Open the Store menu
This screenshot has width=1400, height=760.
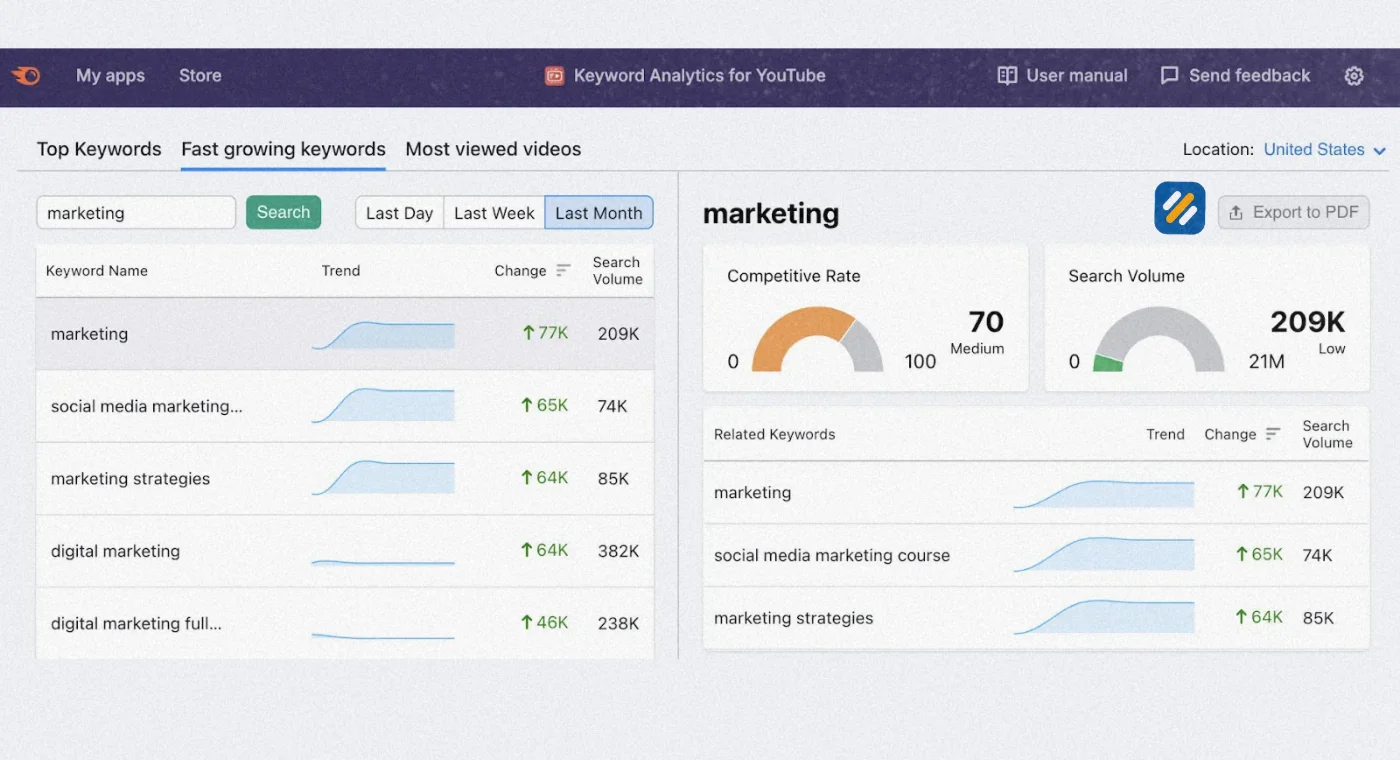pyautogui.click(x=200, y=76)
